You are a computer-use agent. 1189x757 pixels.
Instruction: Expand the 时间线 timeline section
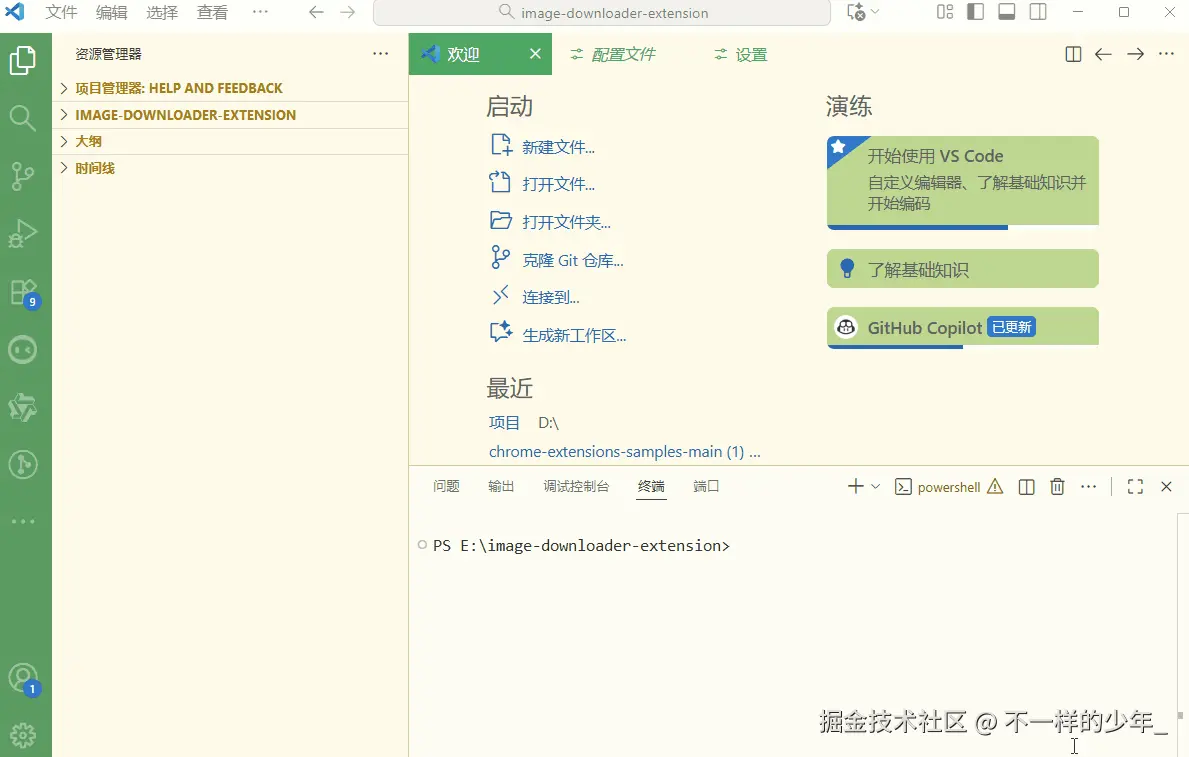pyautogui.click(x=231, y=168)
